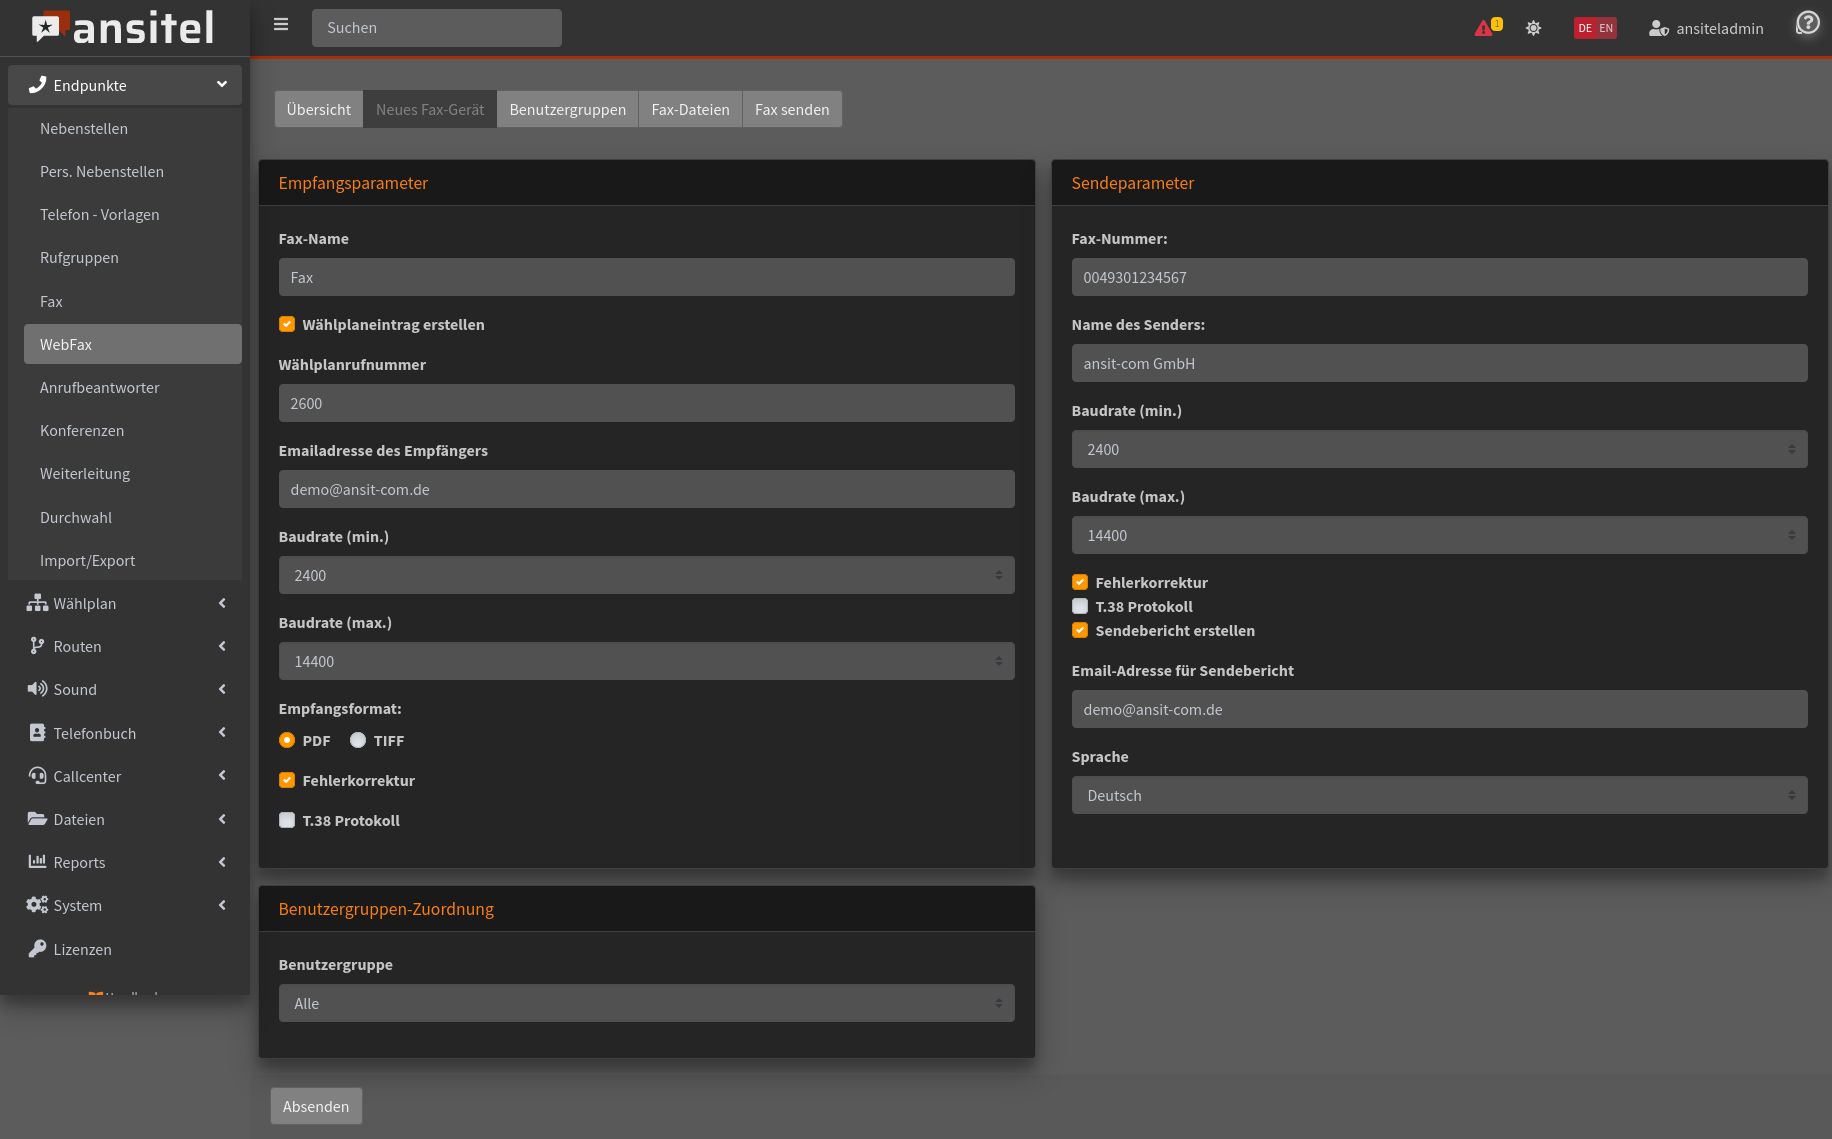Viewport: 1832px width, 1139px height.
Task: Open the Benutzergruppe dropdown
Action: [646, 1003]
